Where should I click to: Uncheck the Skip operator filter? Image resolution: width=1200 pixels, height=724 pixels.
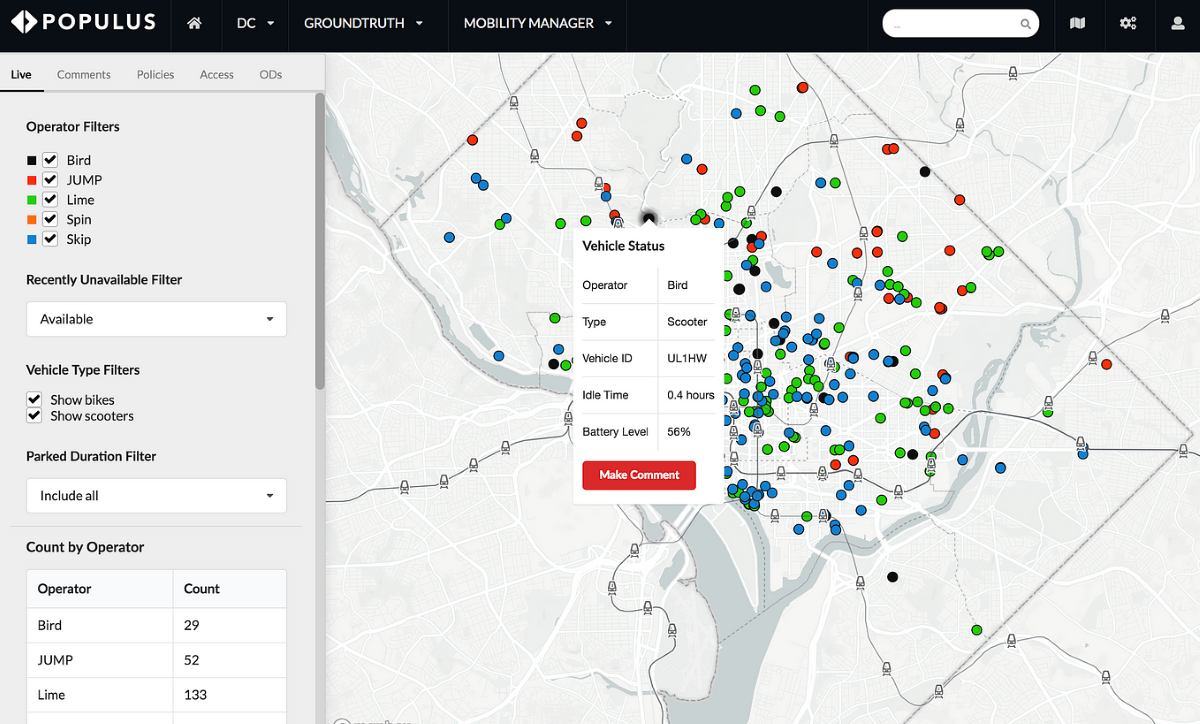click(50, 239)
